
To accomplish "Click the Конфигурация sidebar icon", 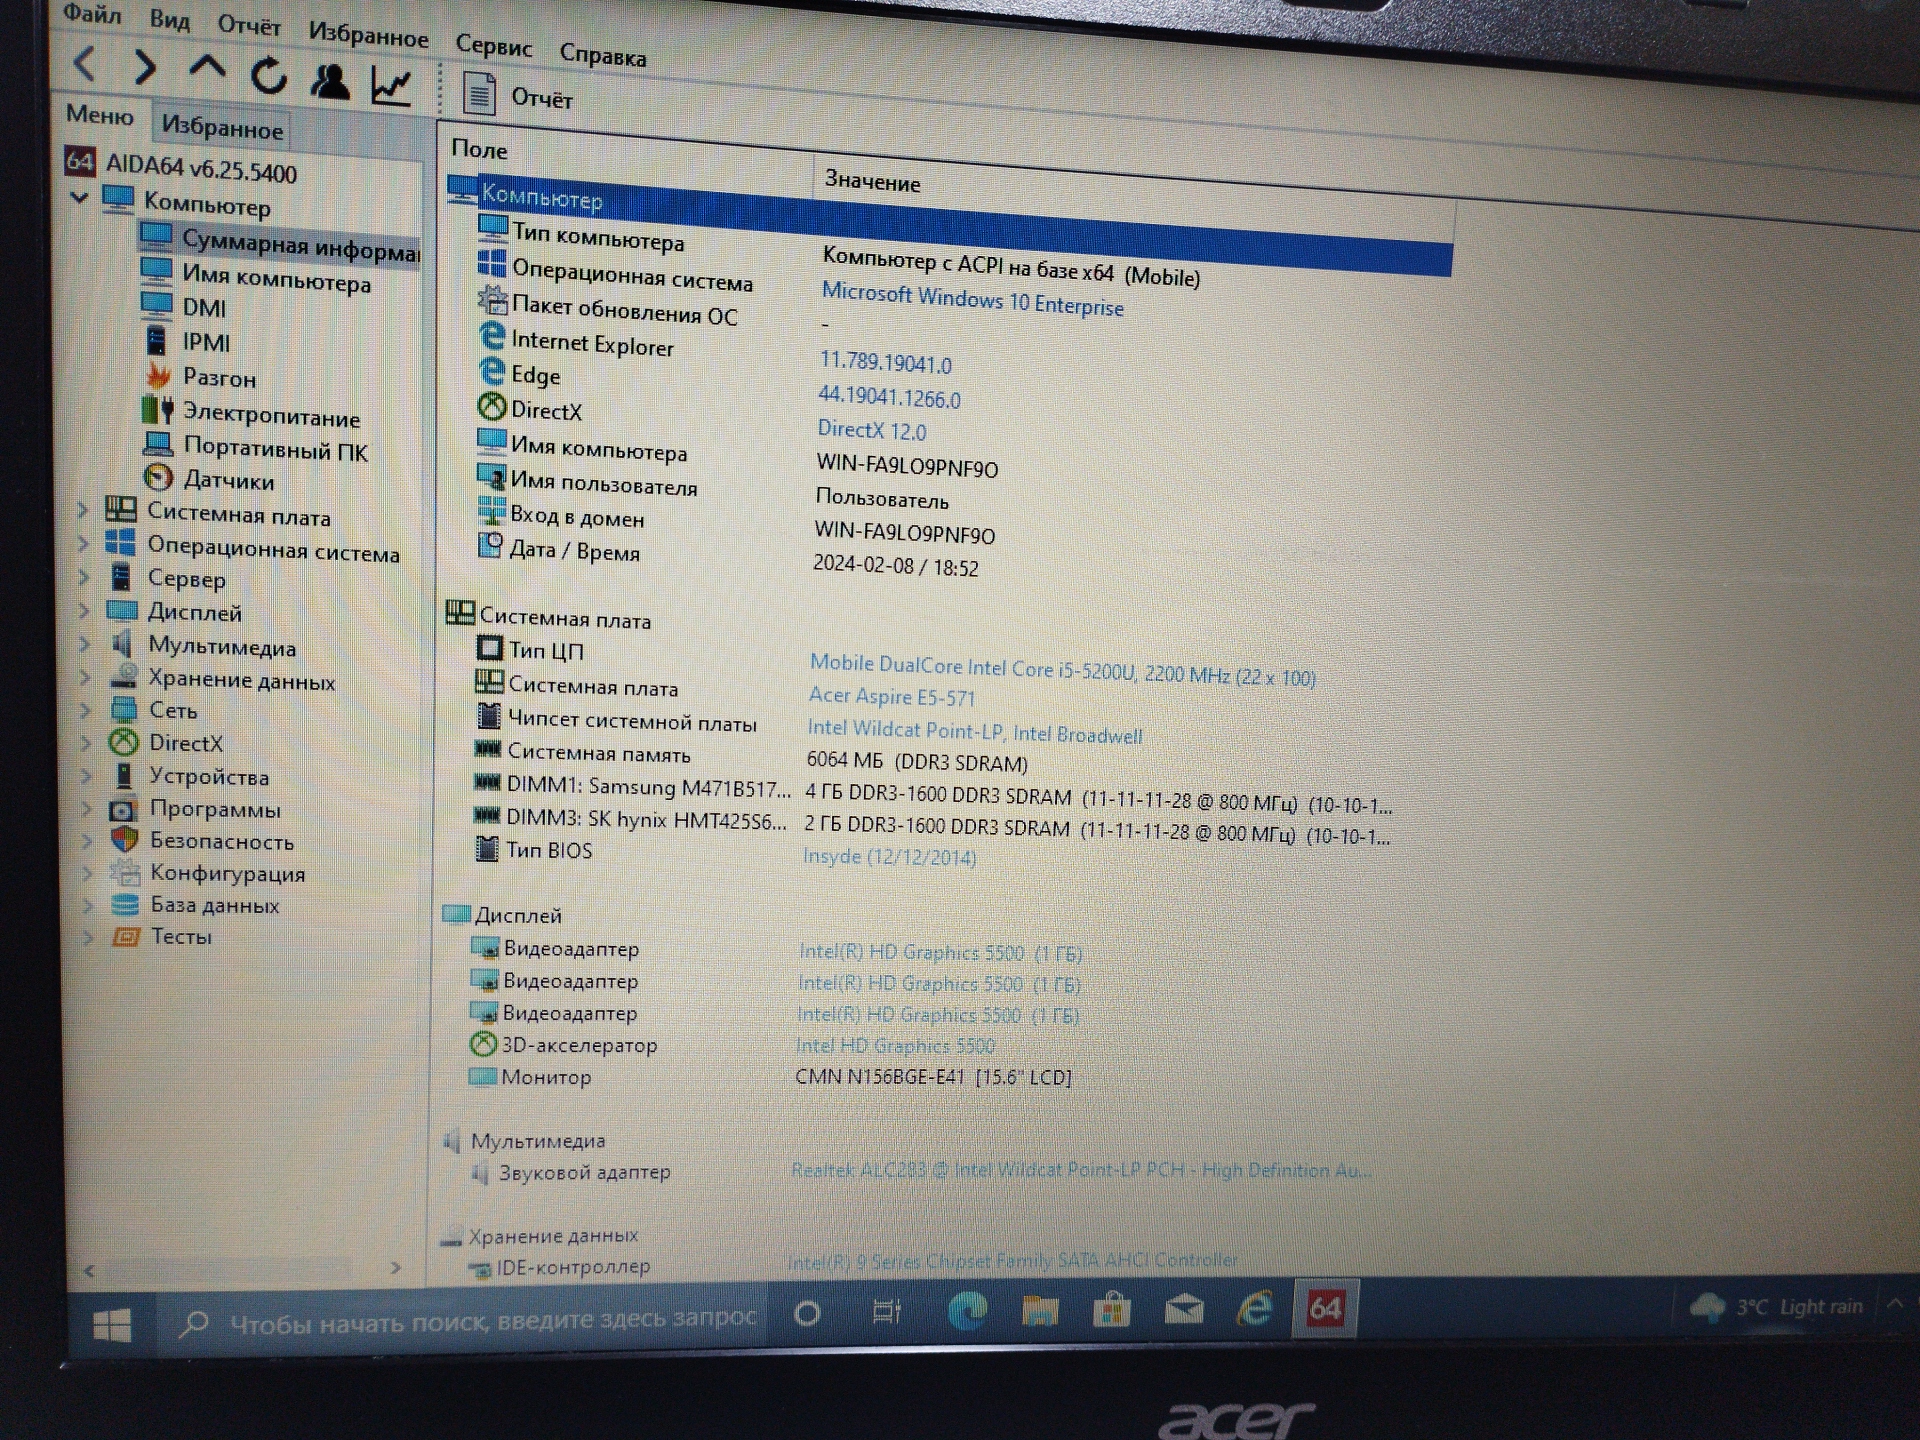I will tap(125, 872).
